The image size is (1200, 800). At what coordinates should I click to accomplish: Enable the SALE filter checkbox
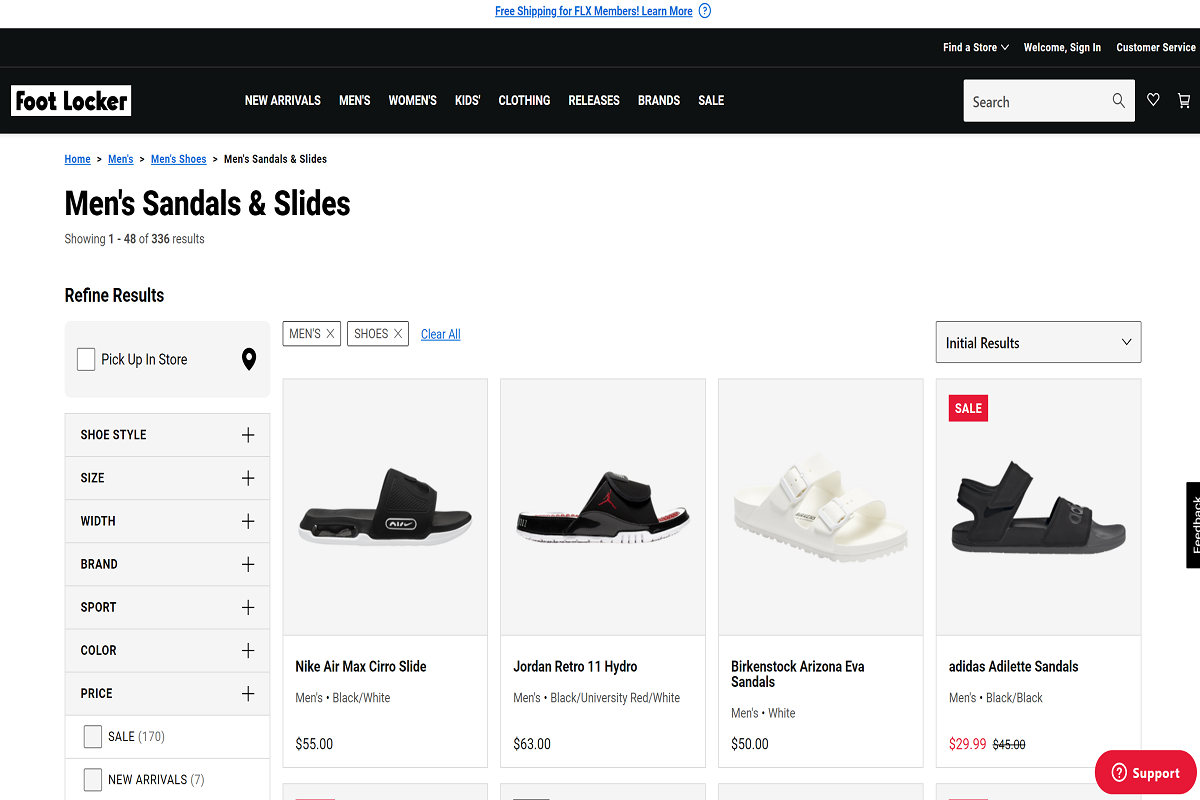point(92,737)
